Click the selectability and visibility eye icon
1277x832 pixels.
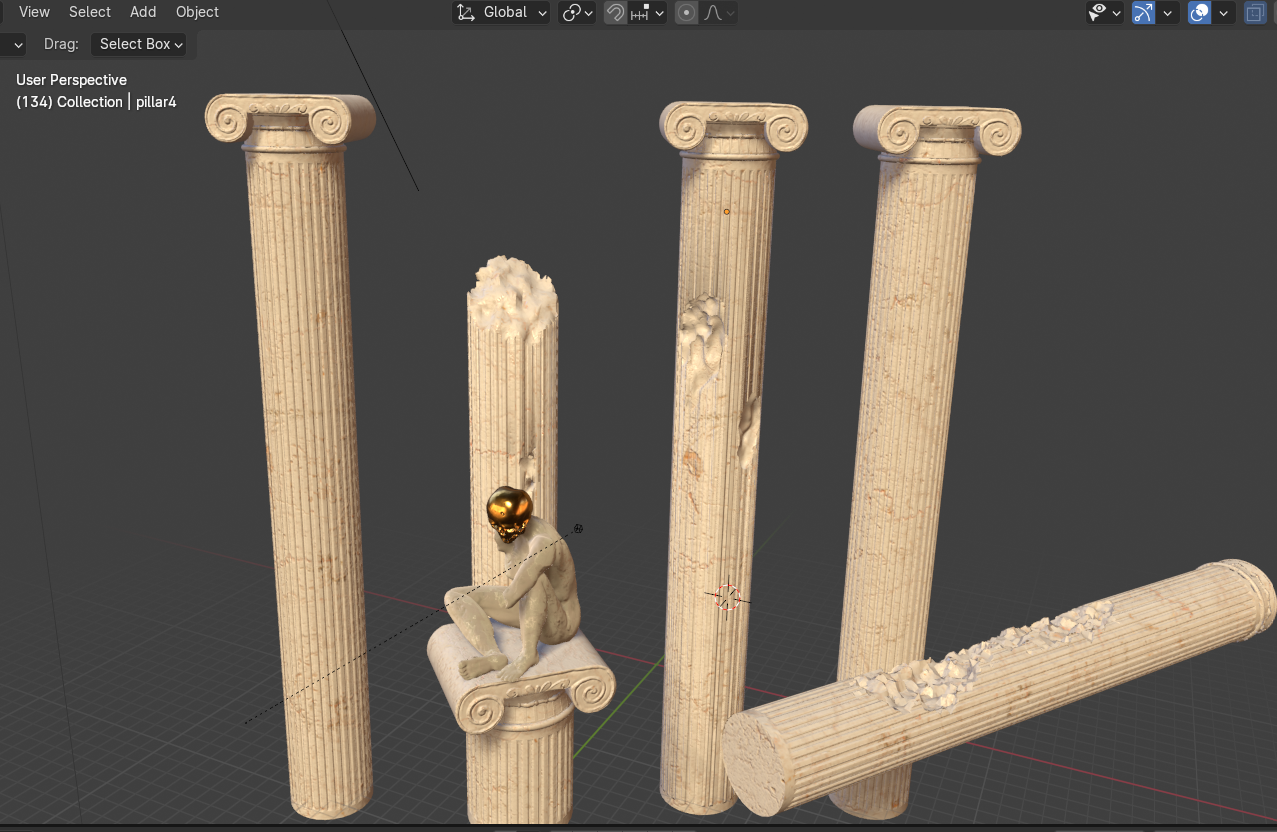coord(1105,13)
